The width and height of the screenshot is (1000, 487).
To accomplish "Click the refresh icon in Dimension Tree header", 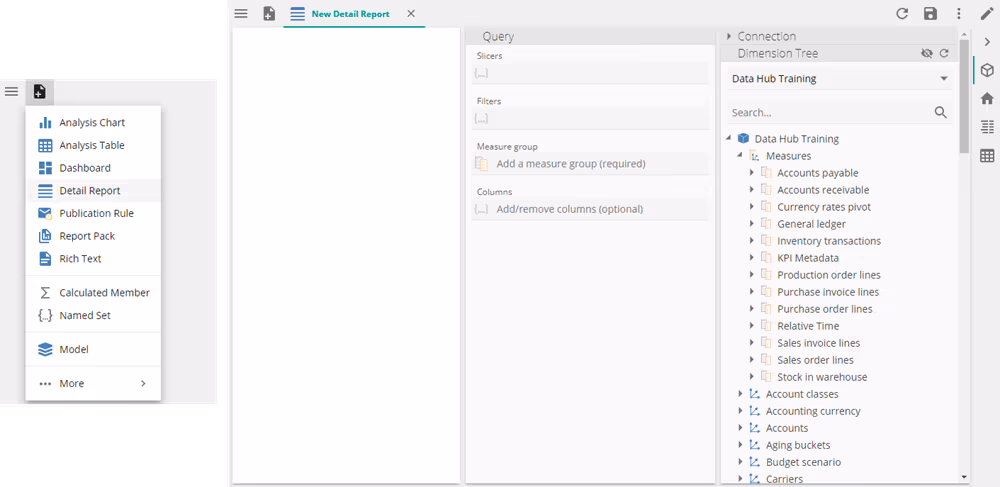I will (943, 53).
